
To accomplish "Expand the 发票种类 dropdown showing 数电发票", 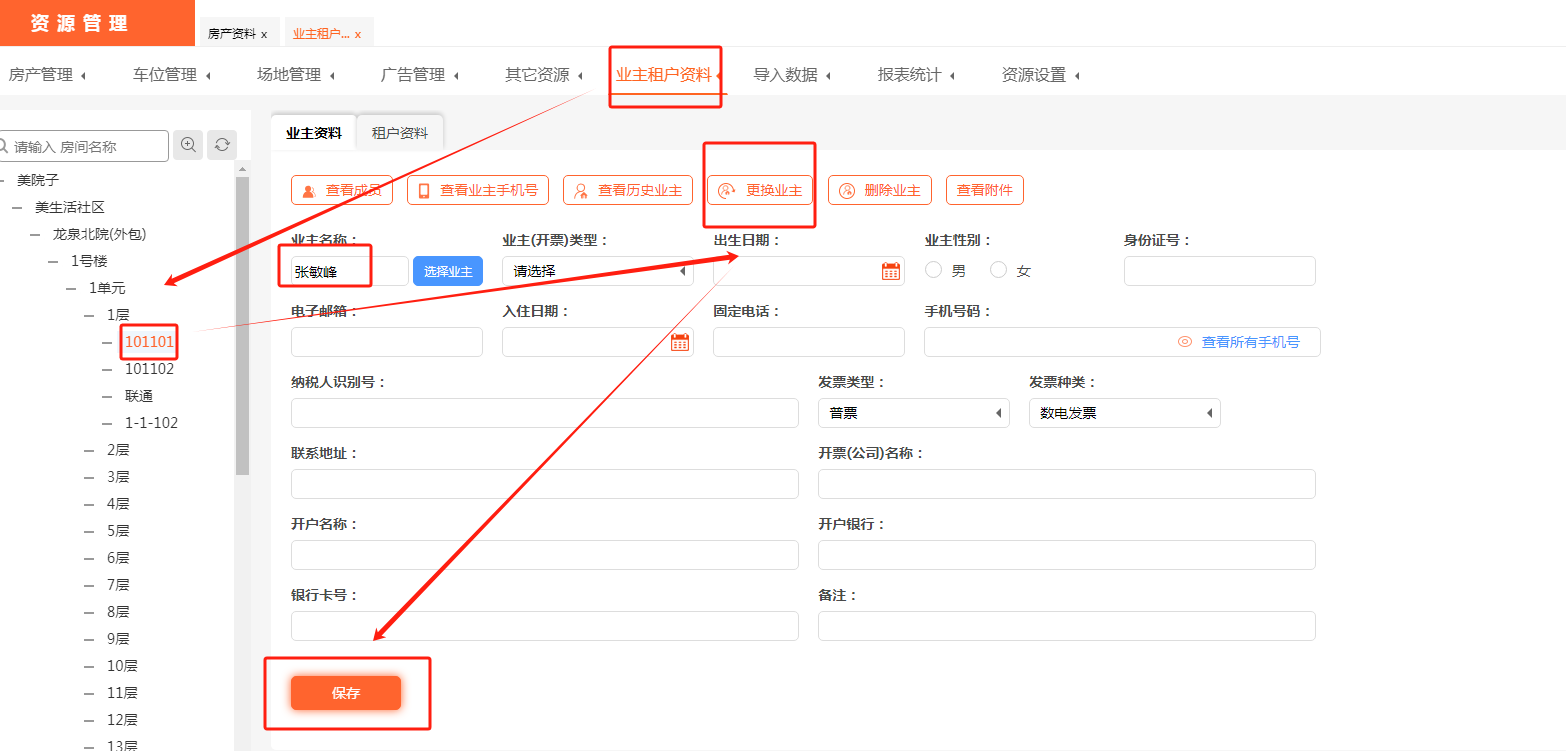I will [x=1124, y=413].
